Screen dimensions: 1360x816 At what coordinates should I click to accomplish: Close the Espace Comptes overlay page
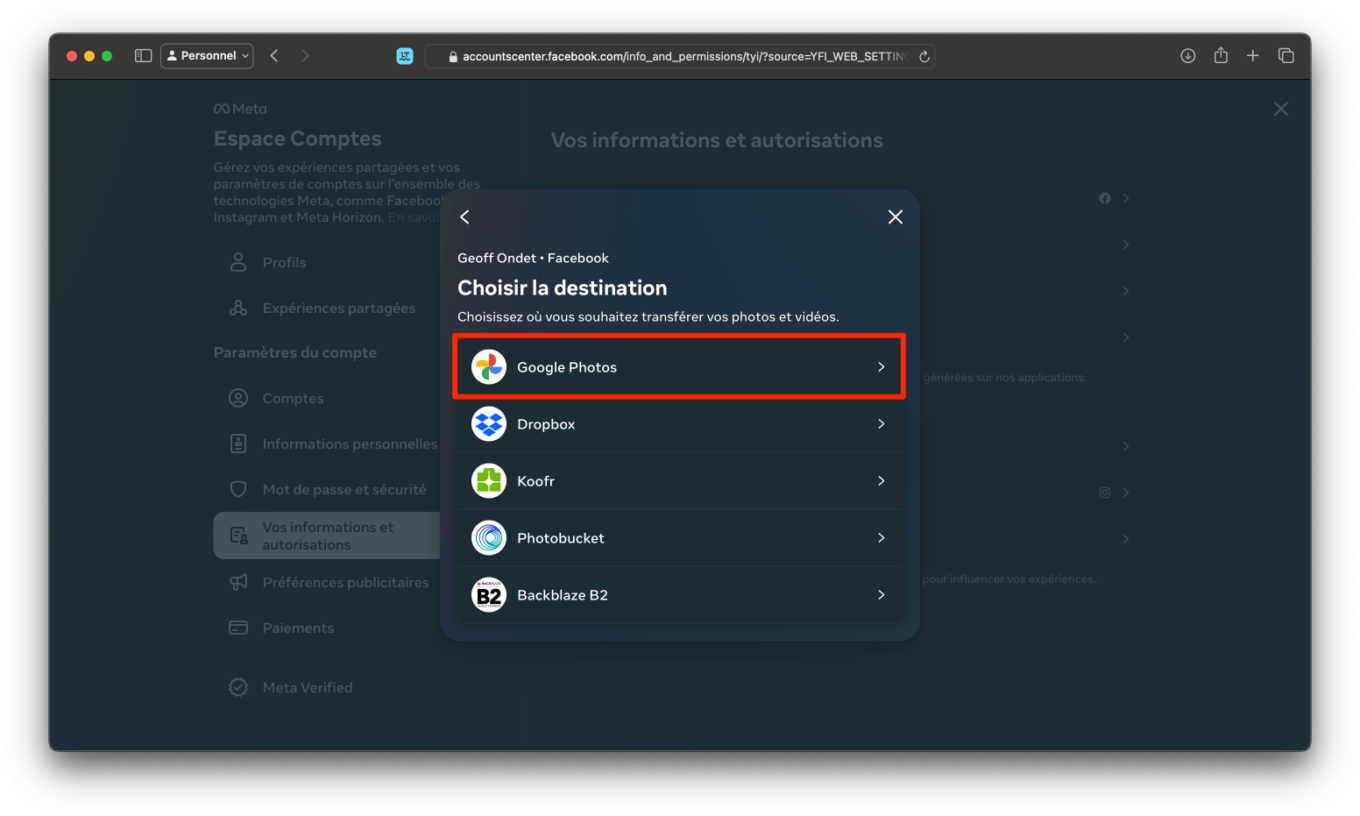[x=1281, y=109]
